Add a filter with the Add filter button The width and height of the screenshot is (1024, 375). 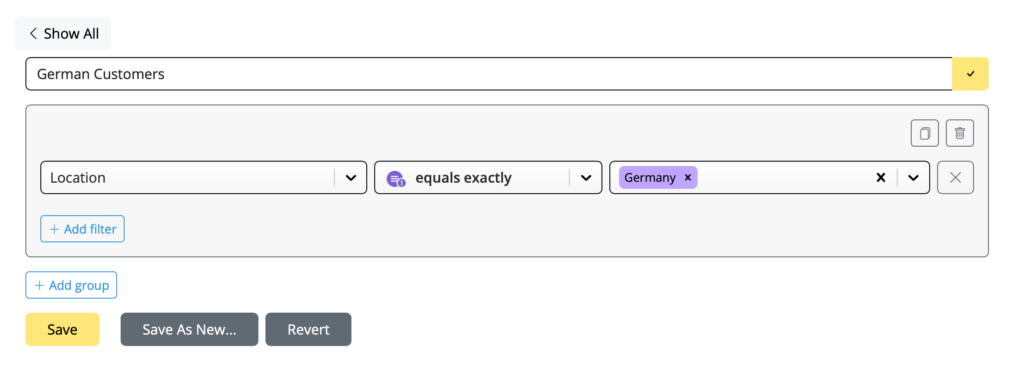pos(82,229)
